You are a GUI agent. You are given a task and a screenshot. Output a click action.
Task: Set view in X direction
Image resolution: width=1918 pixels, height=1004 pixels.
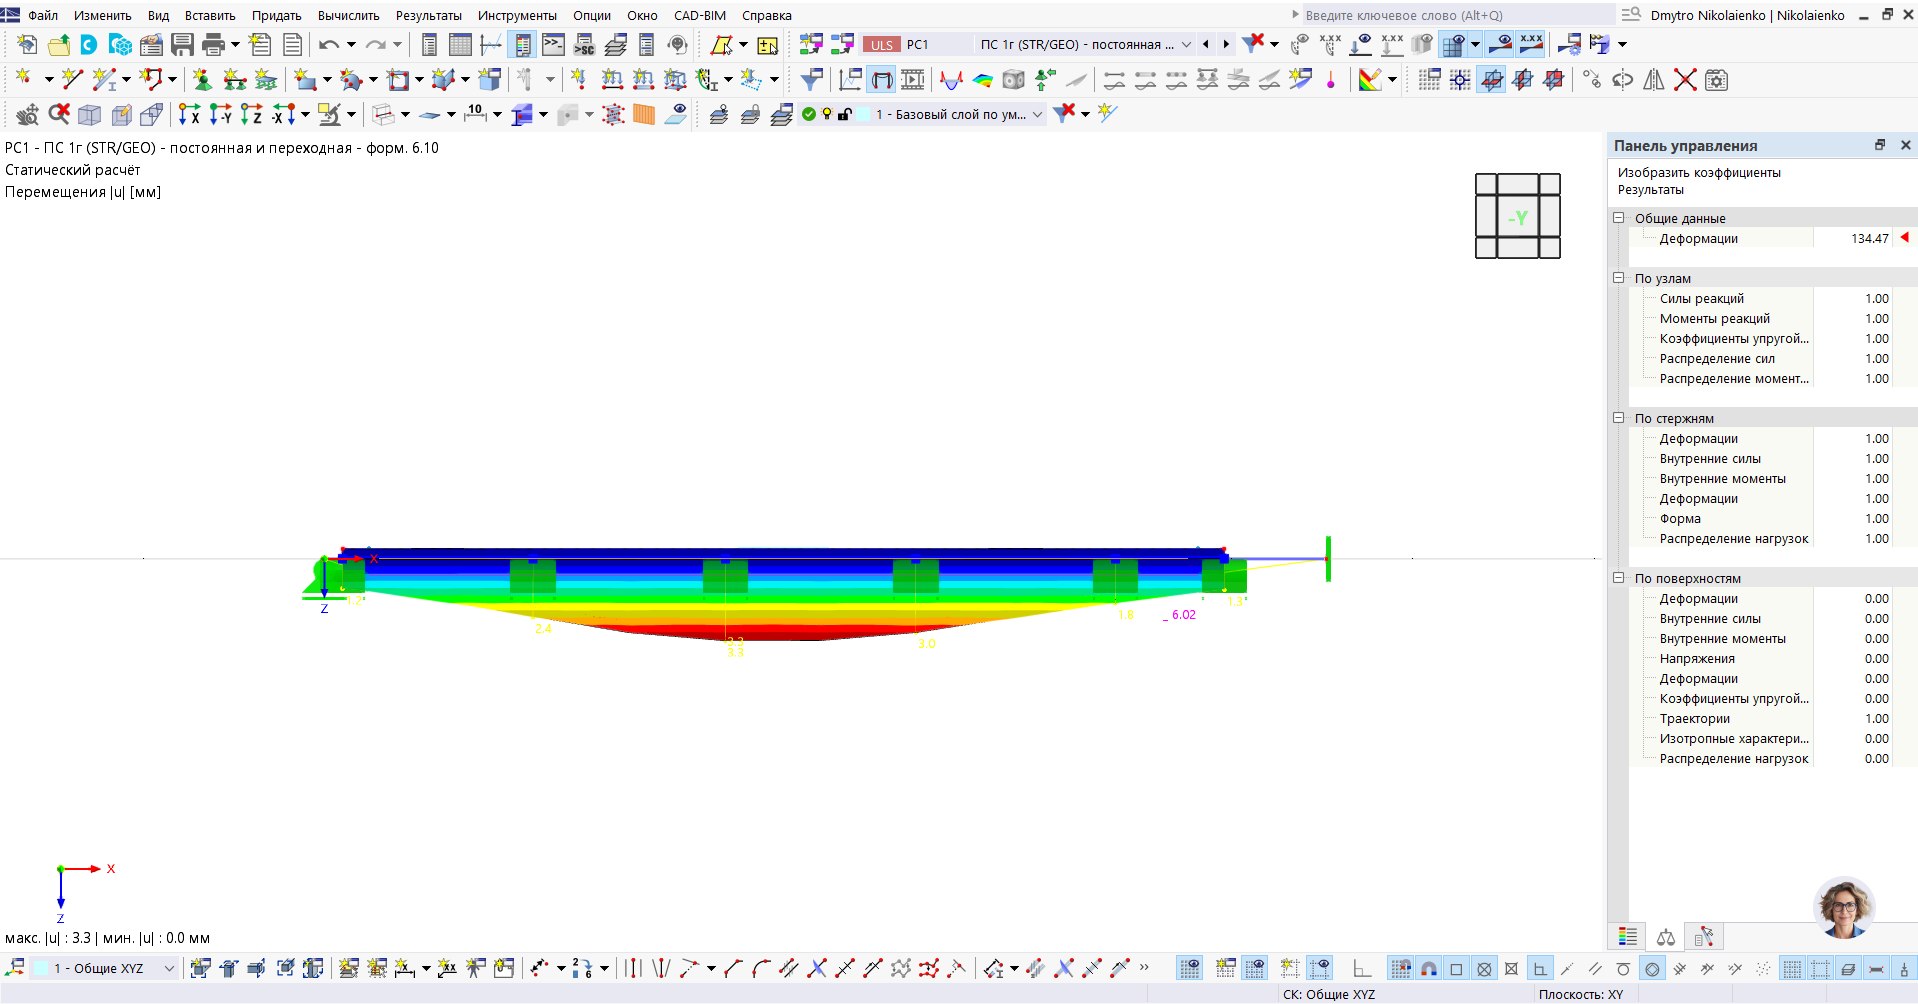(189, 115)
